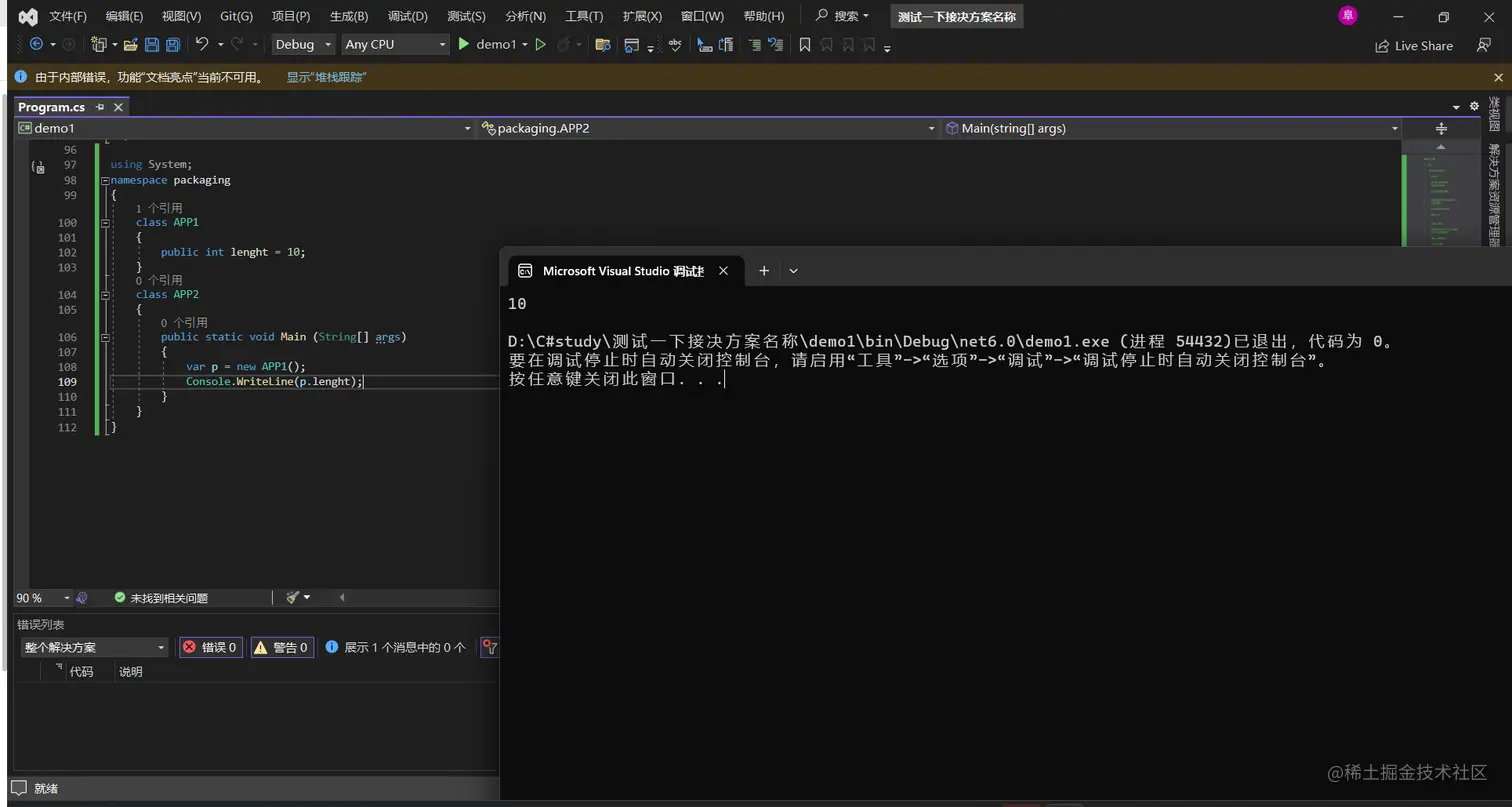Image resolution: width=1512 pixels, height=807 pixels.
Task: Click the Uncomment selection toolbar icon
Action: 775,44
